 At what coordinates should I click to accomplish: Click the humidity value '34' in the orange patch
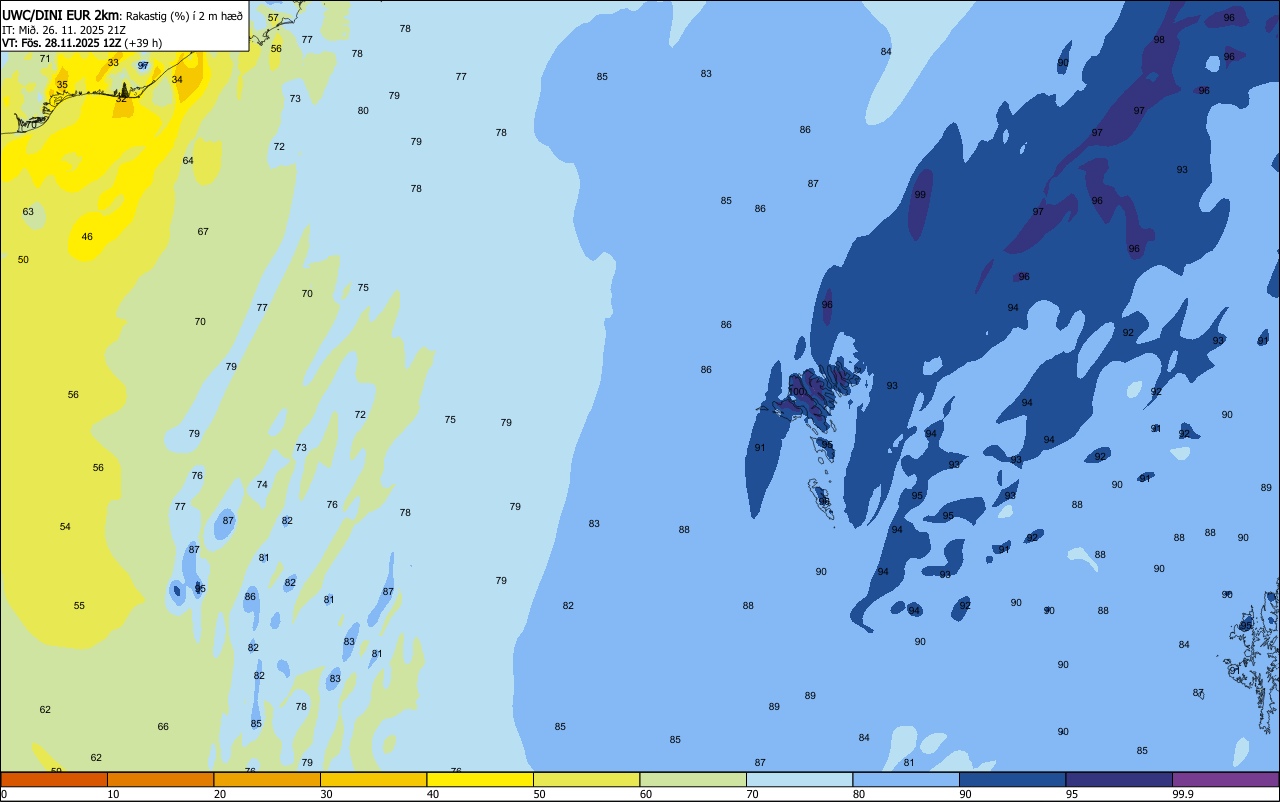[x=177, y=80]
